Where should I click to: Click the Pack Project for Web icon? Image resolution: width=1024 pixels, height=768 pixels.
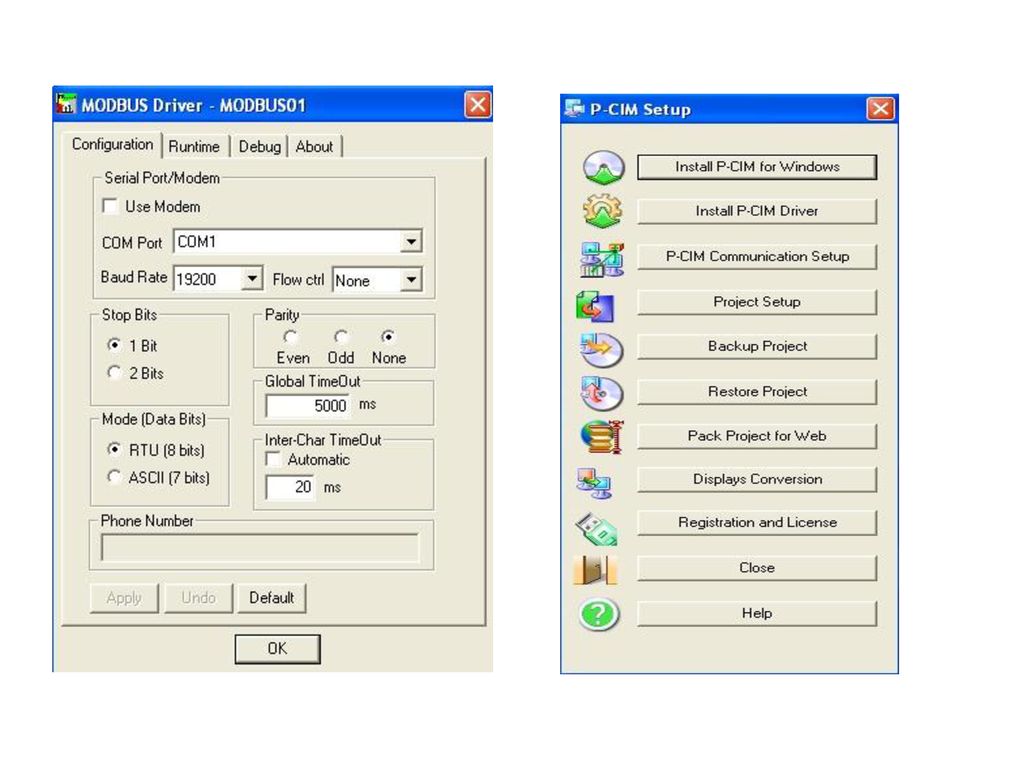coord(601,436)
